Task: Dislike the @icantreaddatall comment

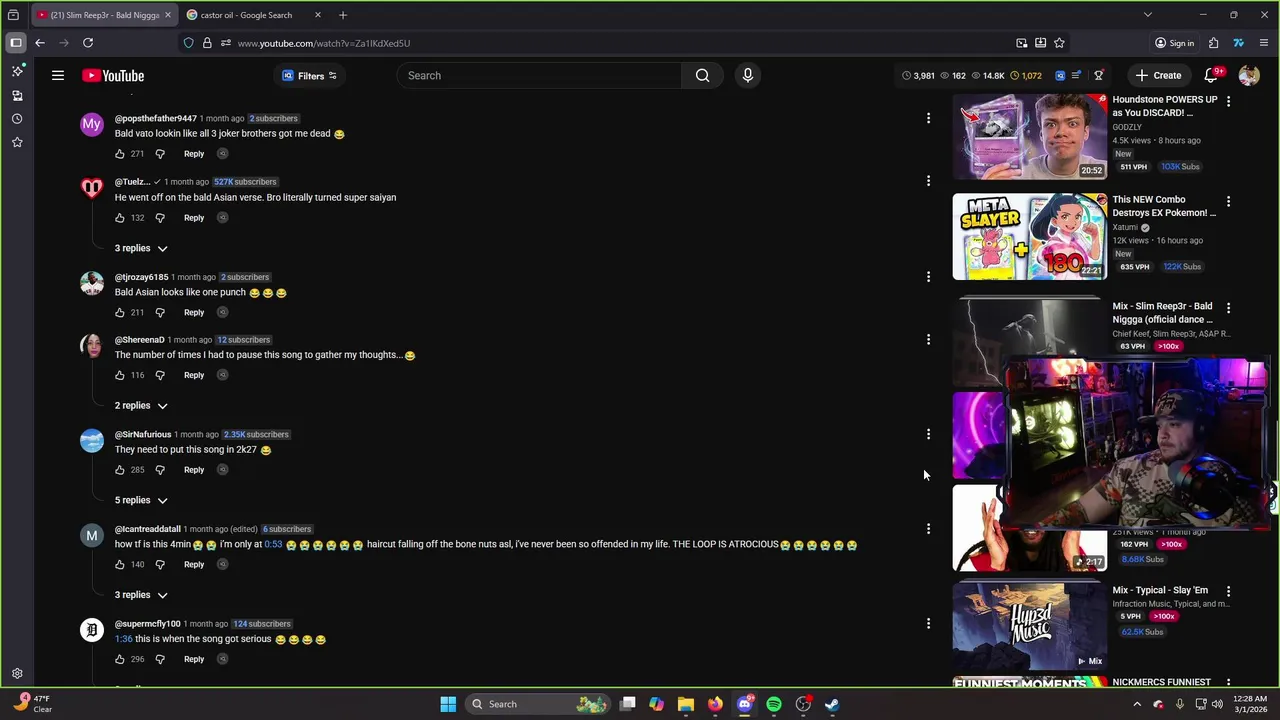Action: (160, 565)
